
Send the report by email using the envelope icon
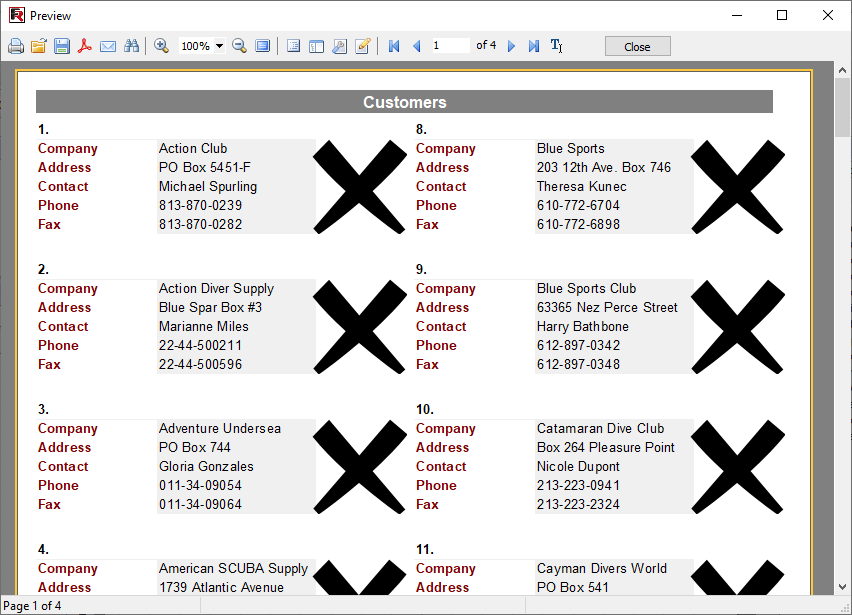coord(108,46)
